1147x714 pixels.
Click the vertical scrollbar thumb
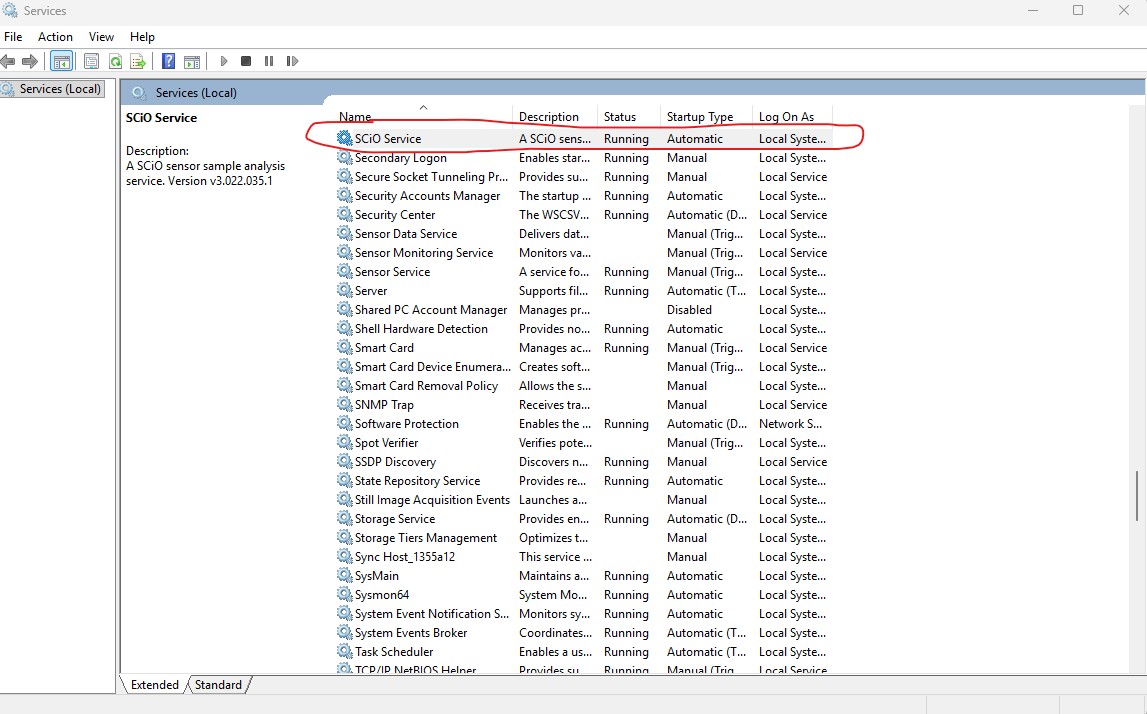1137,495
